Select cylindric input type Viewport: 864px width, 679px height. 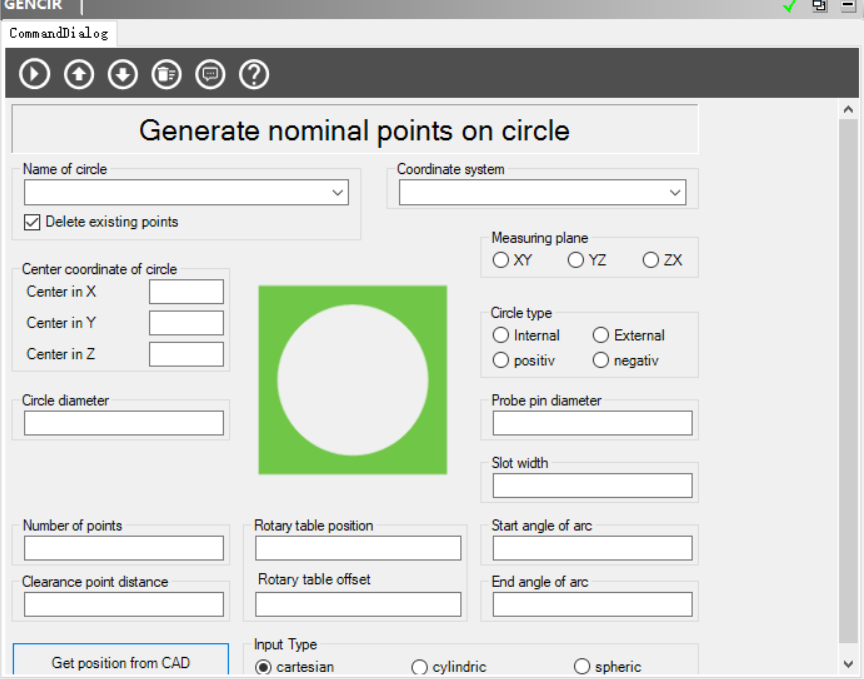point(420,667)
